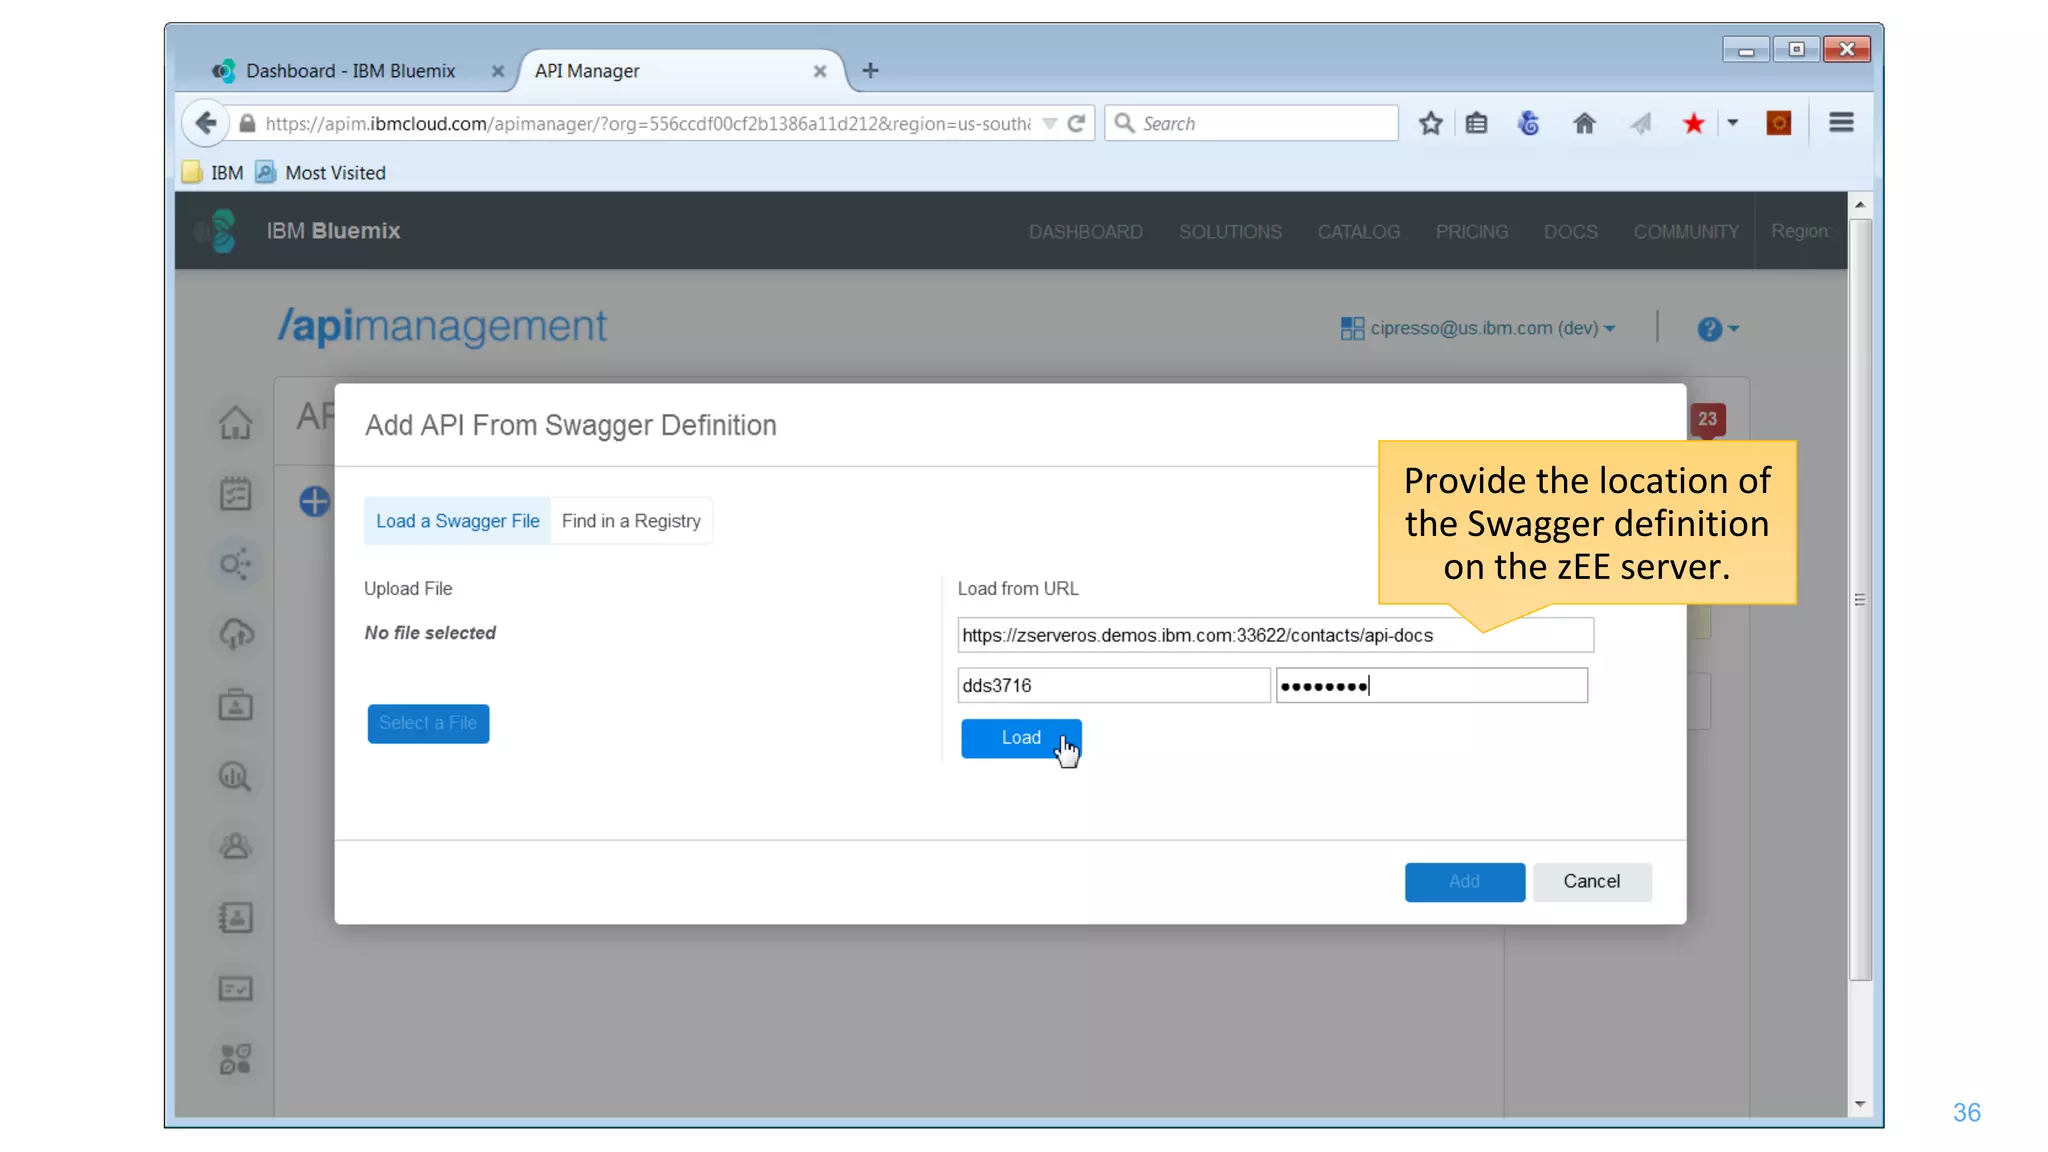
Task: Select Load a Swagger File tab
Action: pos(457,521)
